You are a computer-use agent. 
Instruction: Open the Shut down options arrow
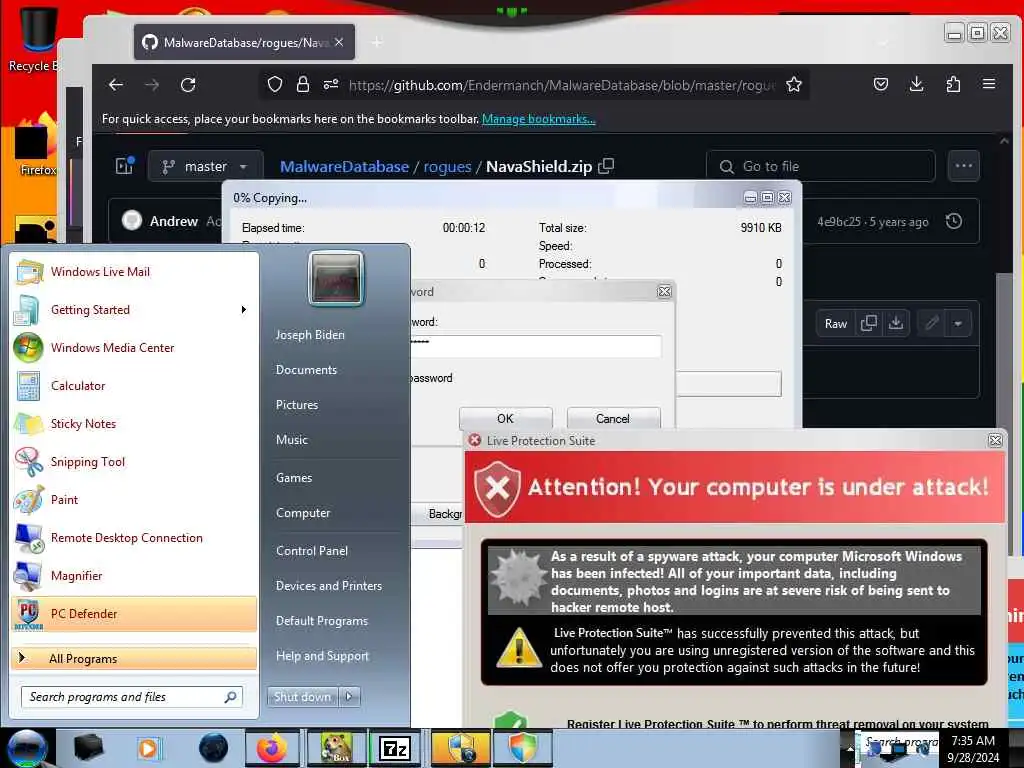click(349, 697)
